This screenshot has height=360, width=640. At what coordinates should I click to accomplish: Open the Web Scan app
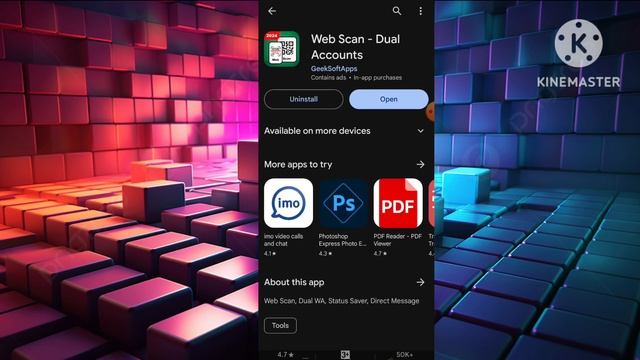pos(389,99)
